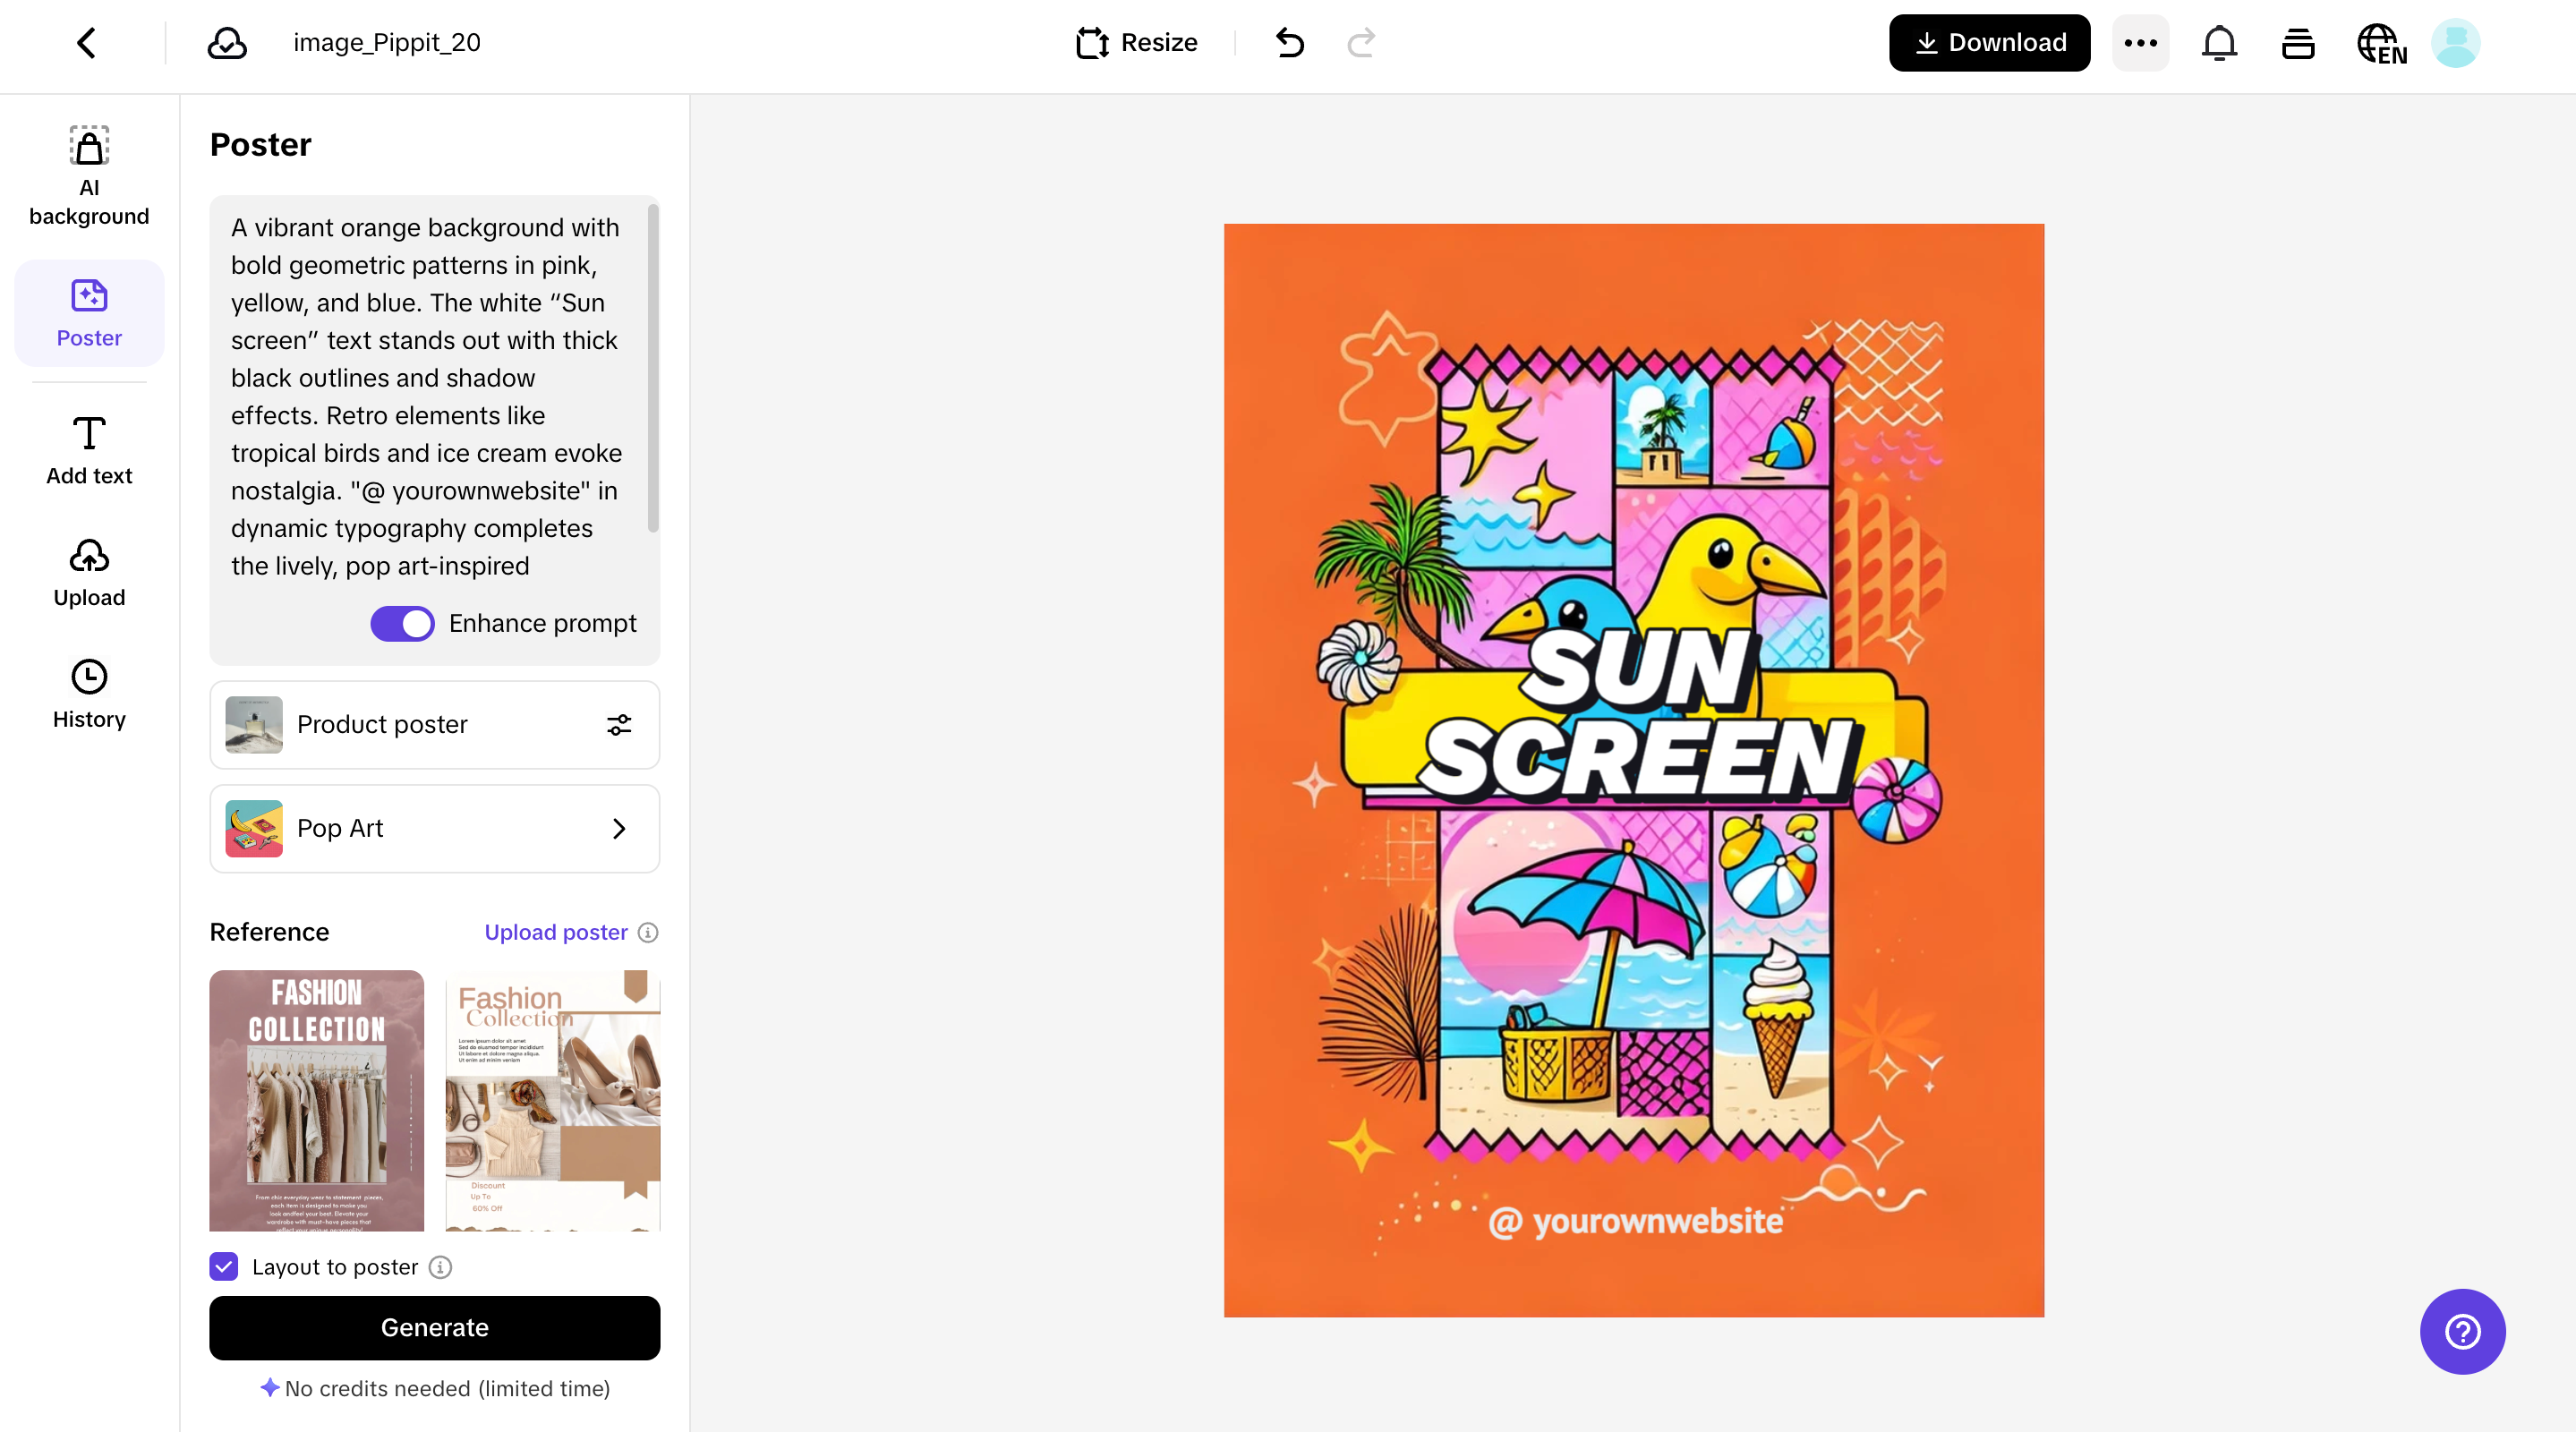Select the AI background tool

click(x=89, y=175)
